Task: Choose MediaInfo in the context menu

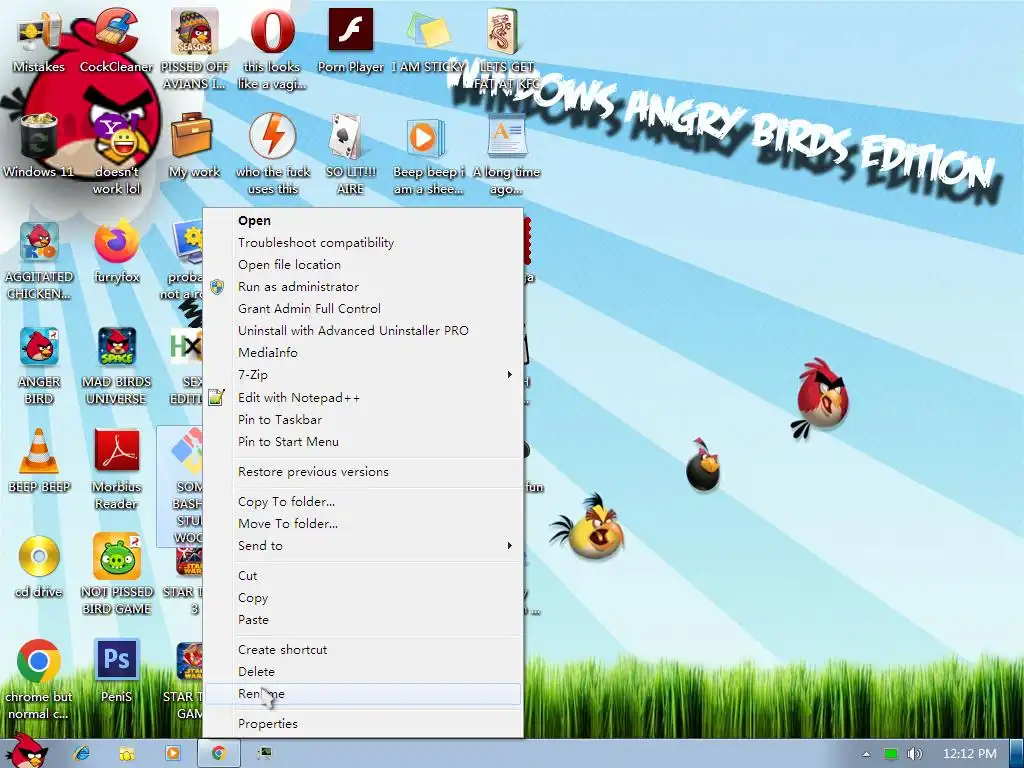Action: coord(363,353)
